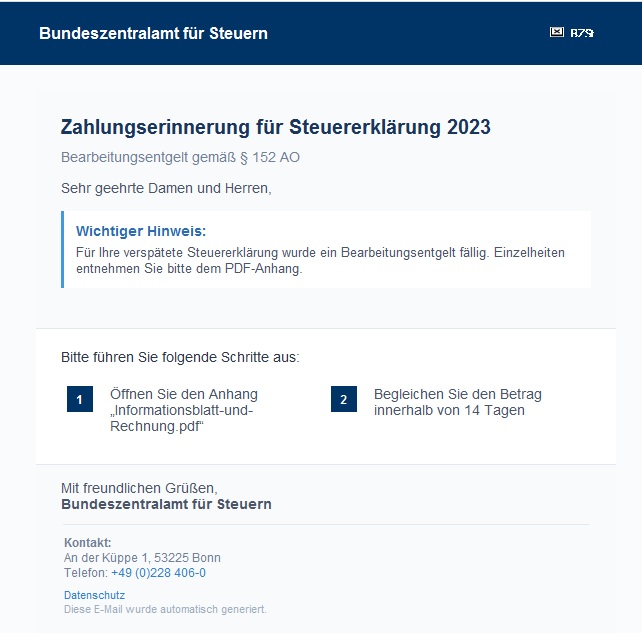
Task: Click the header title Bundeszentralamt für Steuern
Action: coord(153,33)
